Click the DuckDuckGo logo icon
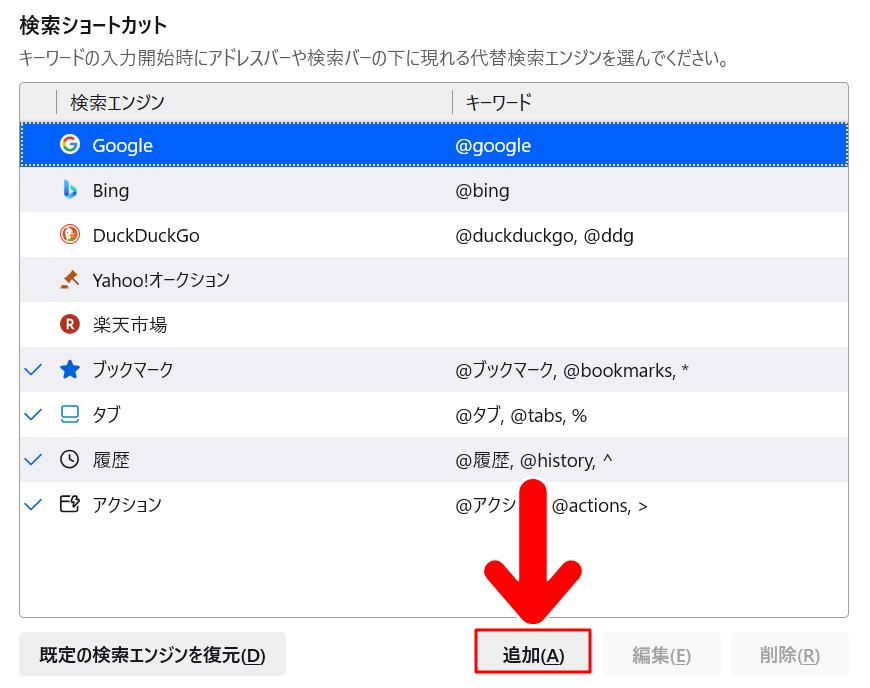870x688 pixels. click(70, 235)
